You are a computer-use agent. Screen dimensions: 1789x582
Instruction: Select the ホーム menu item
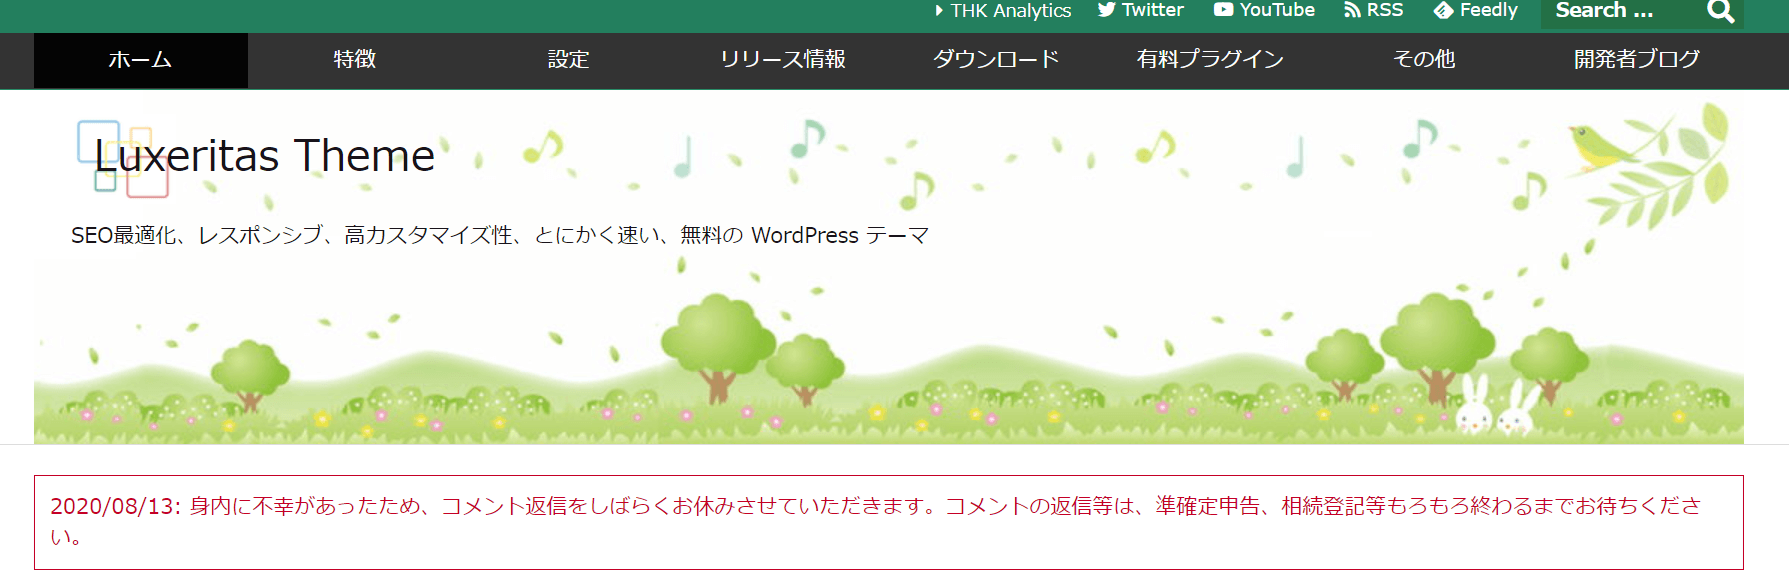(x=141, y=60)
